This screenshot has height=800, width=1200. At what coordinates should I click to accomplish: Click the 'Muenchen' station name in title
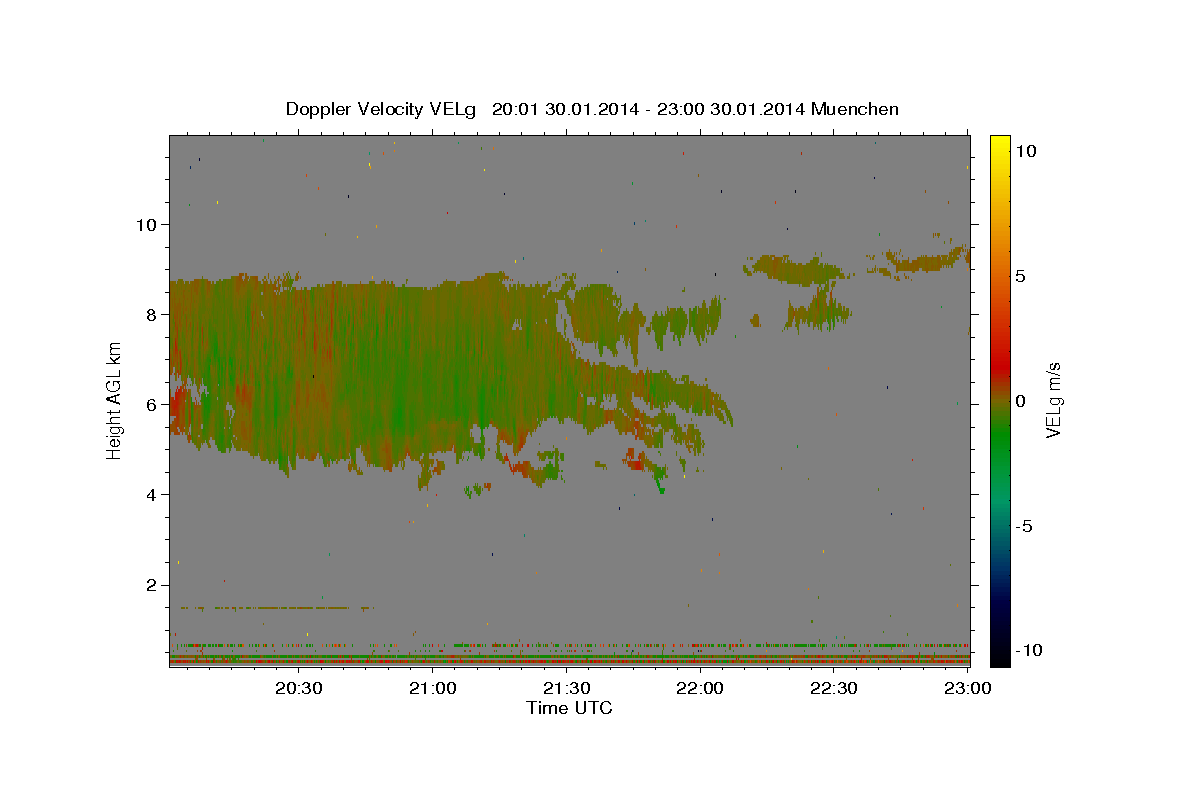point(855,109)
